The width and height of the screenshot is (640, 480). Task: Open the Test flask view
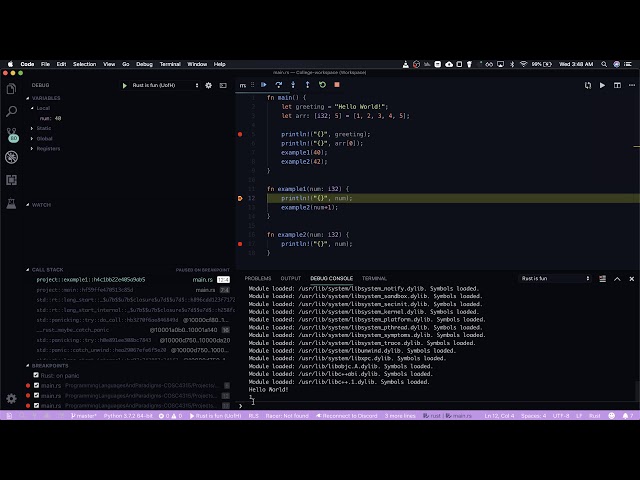(11, 203)
